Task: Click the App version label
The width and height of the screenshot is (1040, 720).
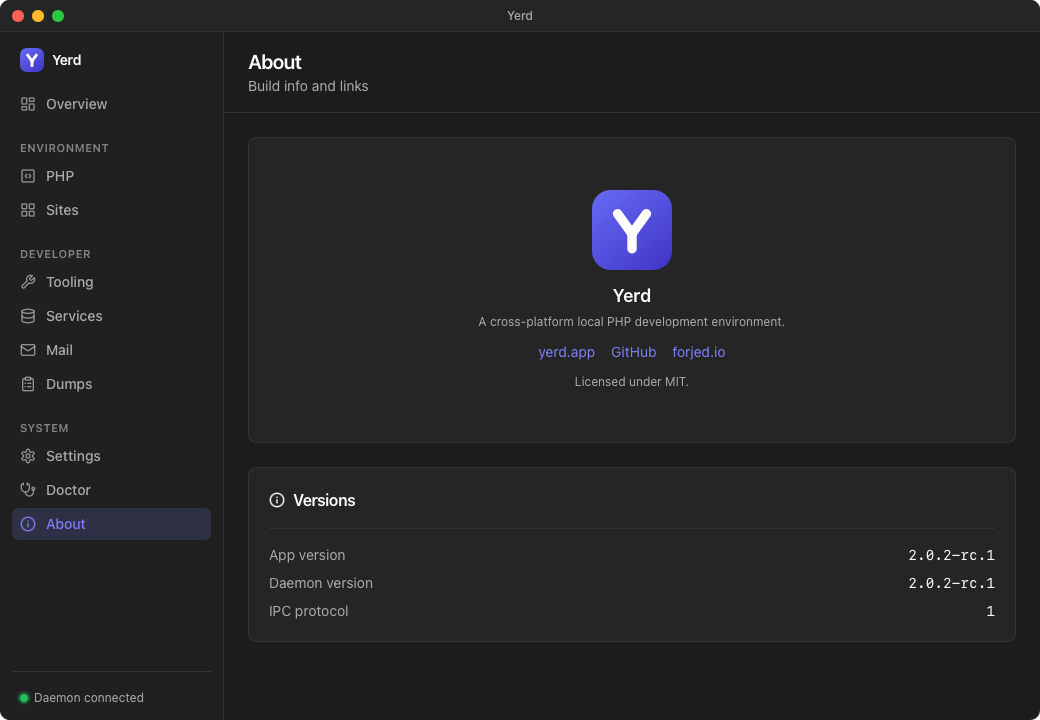Action: pos(307,555)
